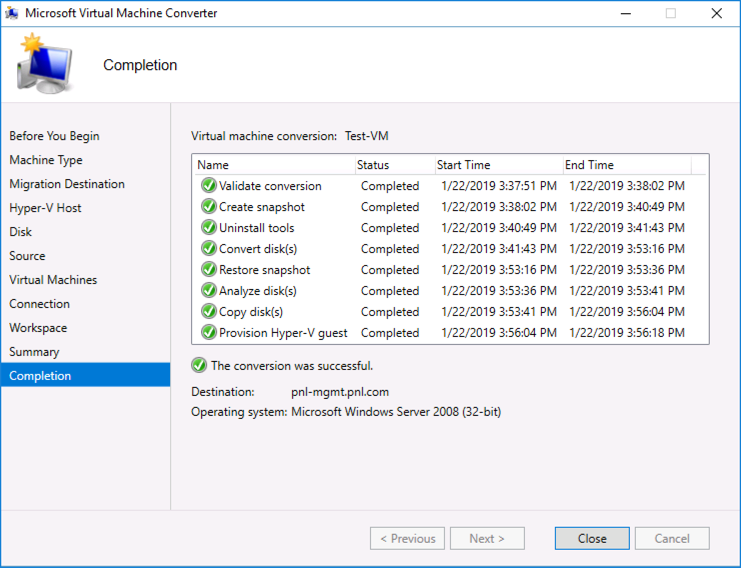
Task: Select the Hyper-V Host step
Action: [45, 208]
